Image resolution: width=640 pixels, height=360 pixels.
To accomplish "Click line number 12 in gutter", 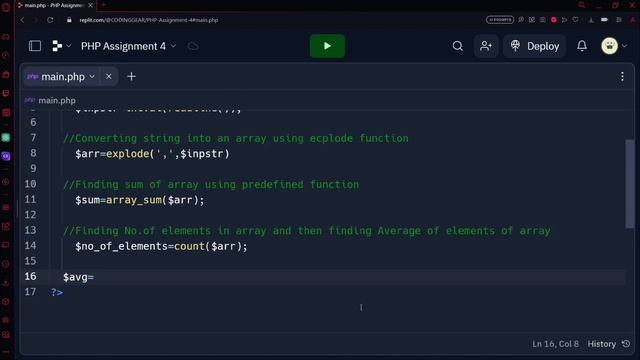I will point(30,215).
